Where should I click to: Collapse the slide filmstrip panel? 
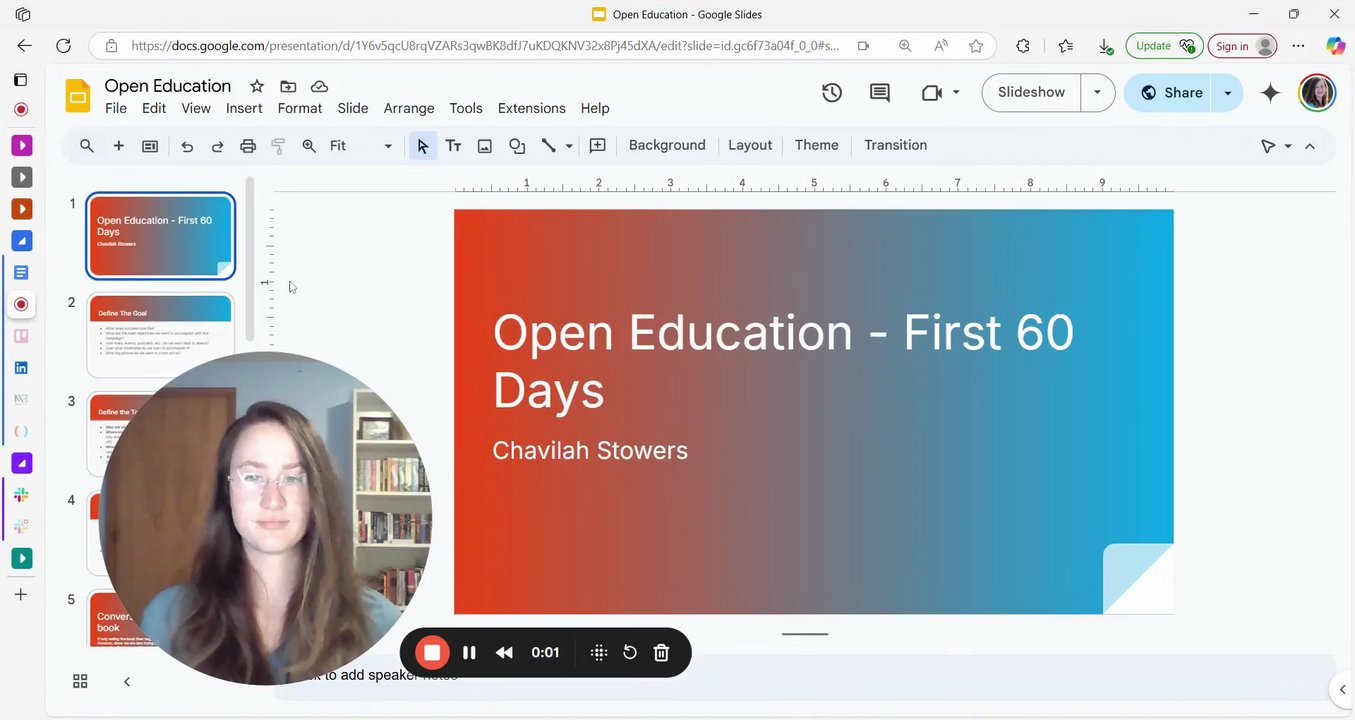pyautogui.click(x=127, y=682)
